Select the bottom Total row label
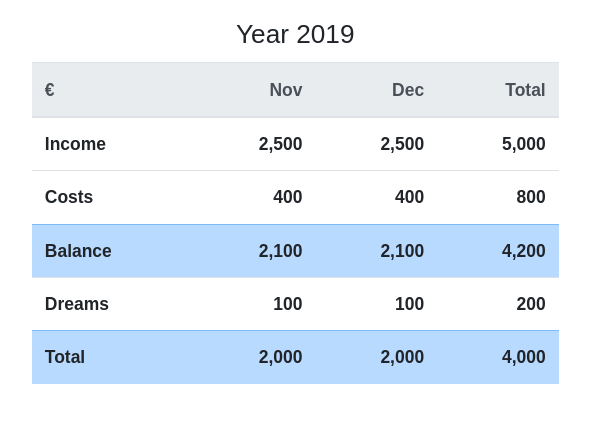The width and height of the screenshot is (592, 421). pyautogui.click(x=65, y=357)
